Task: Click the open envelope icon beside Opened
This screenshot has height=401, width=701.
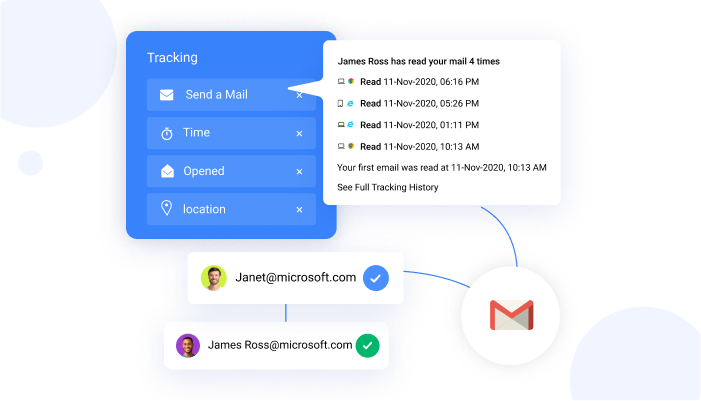Action: point(167,171)
